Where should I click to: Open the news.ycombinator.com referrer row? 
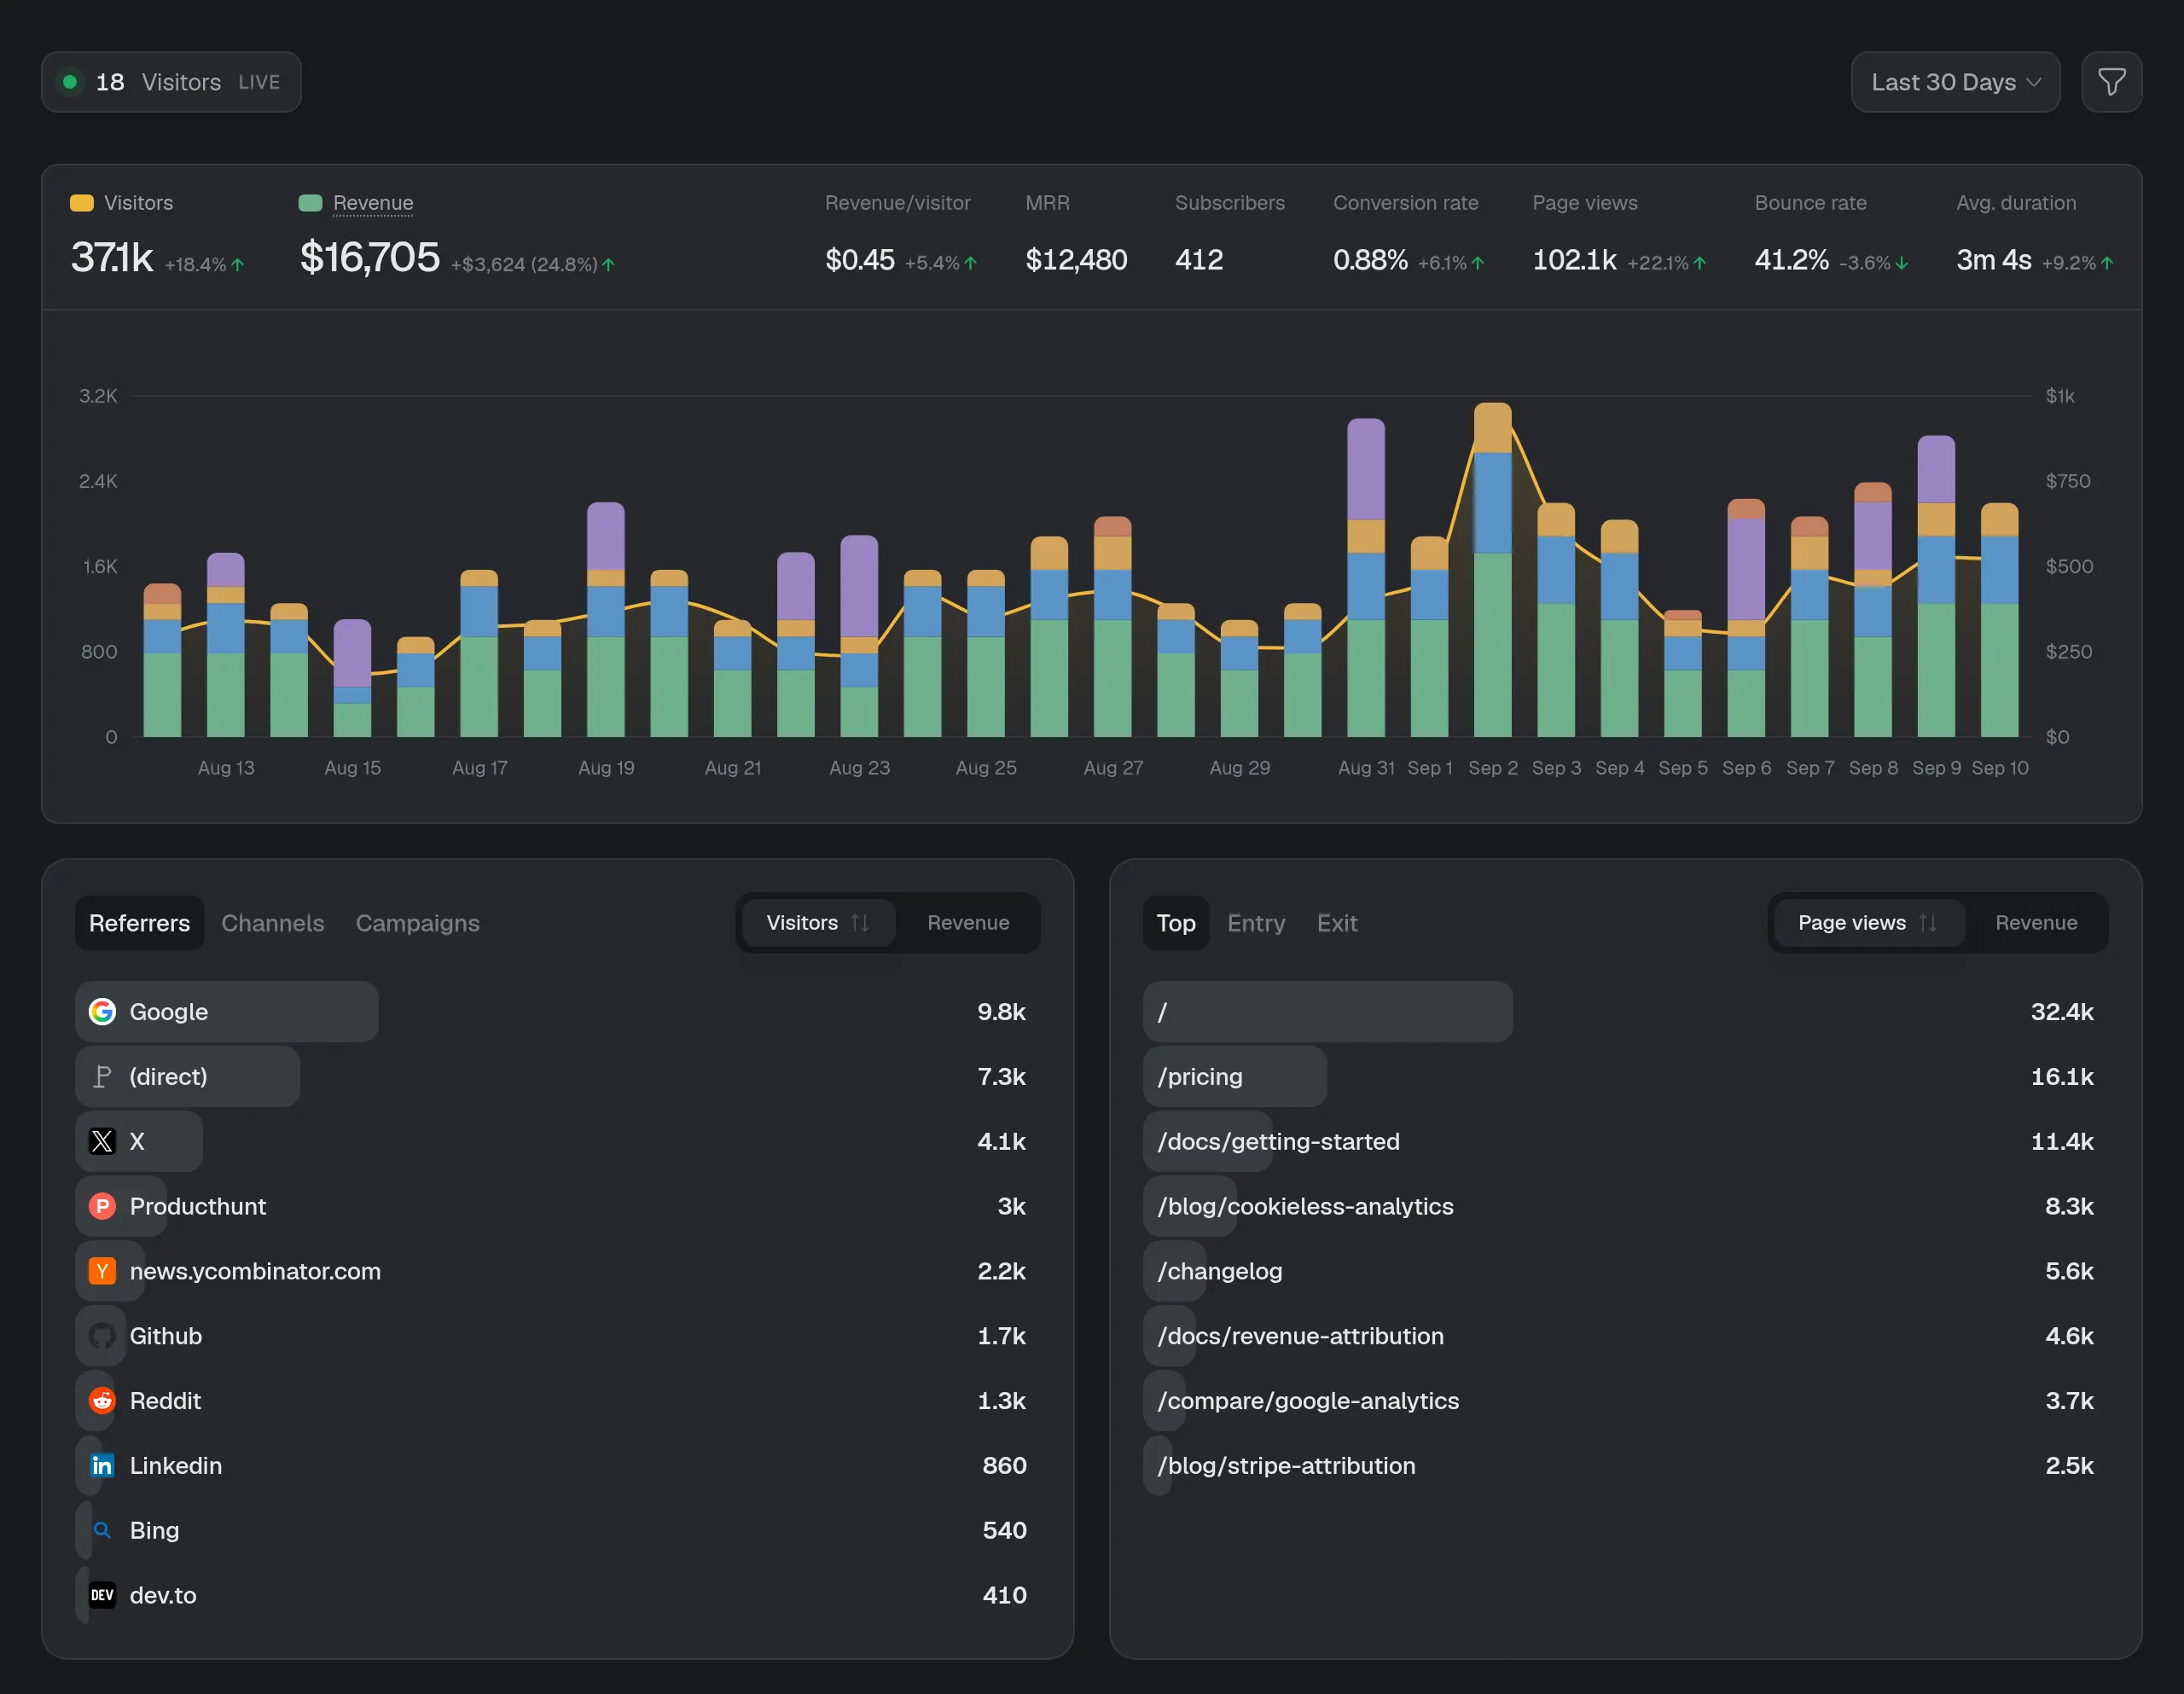click(557, 1271)
